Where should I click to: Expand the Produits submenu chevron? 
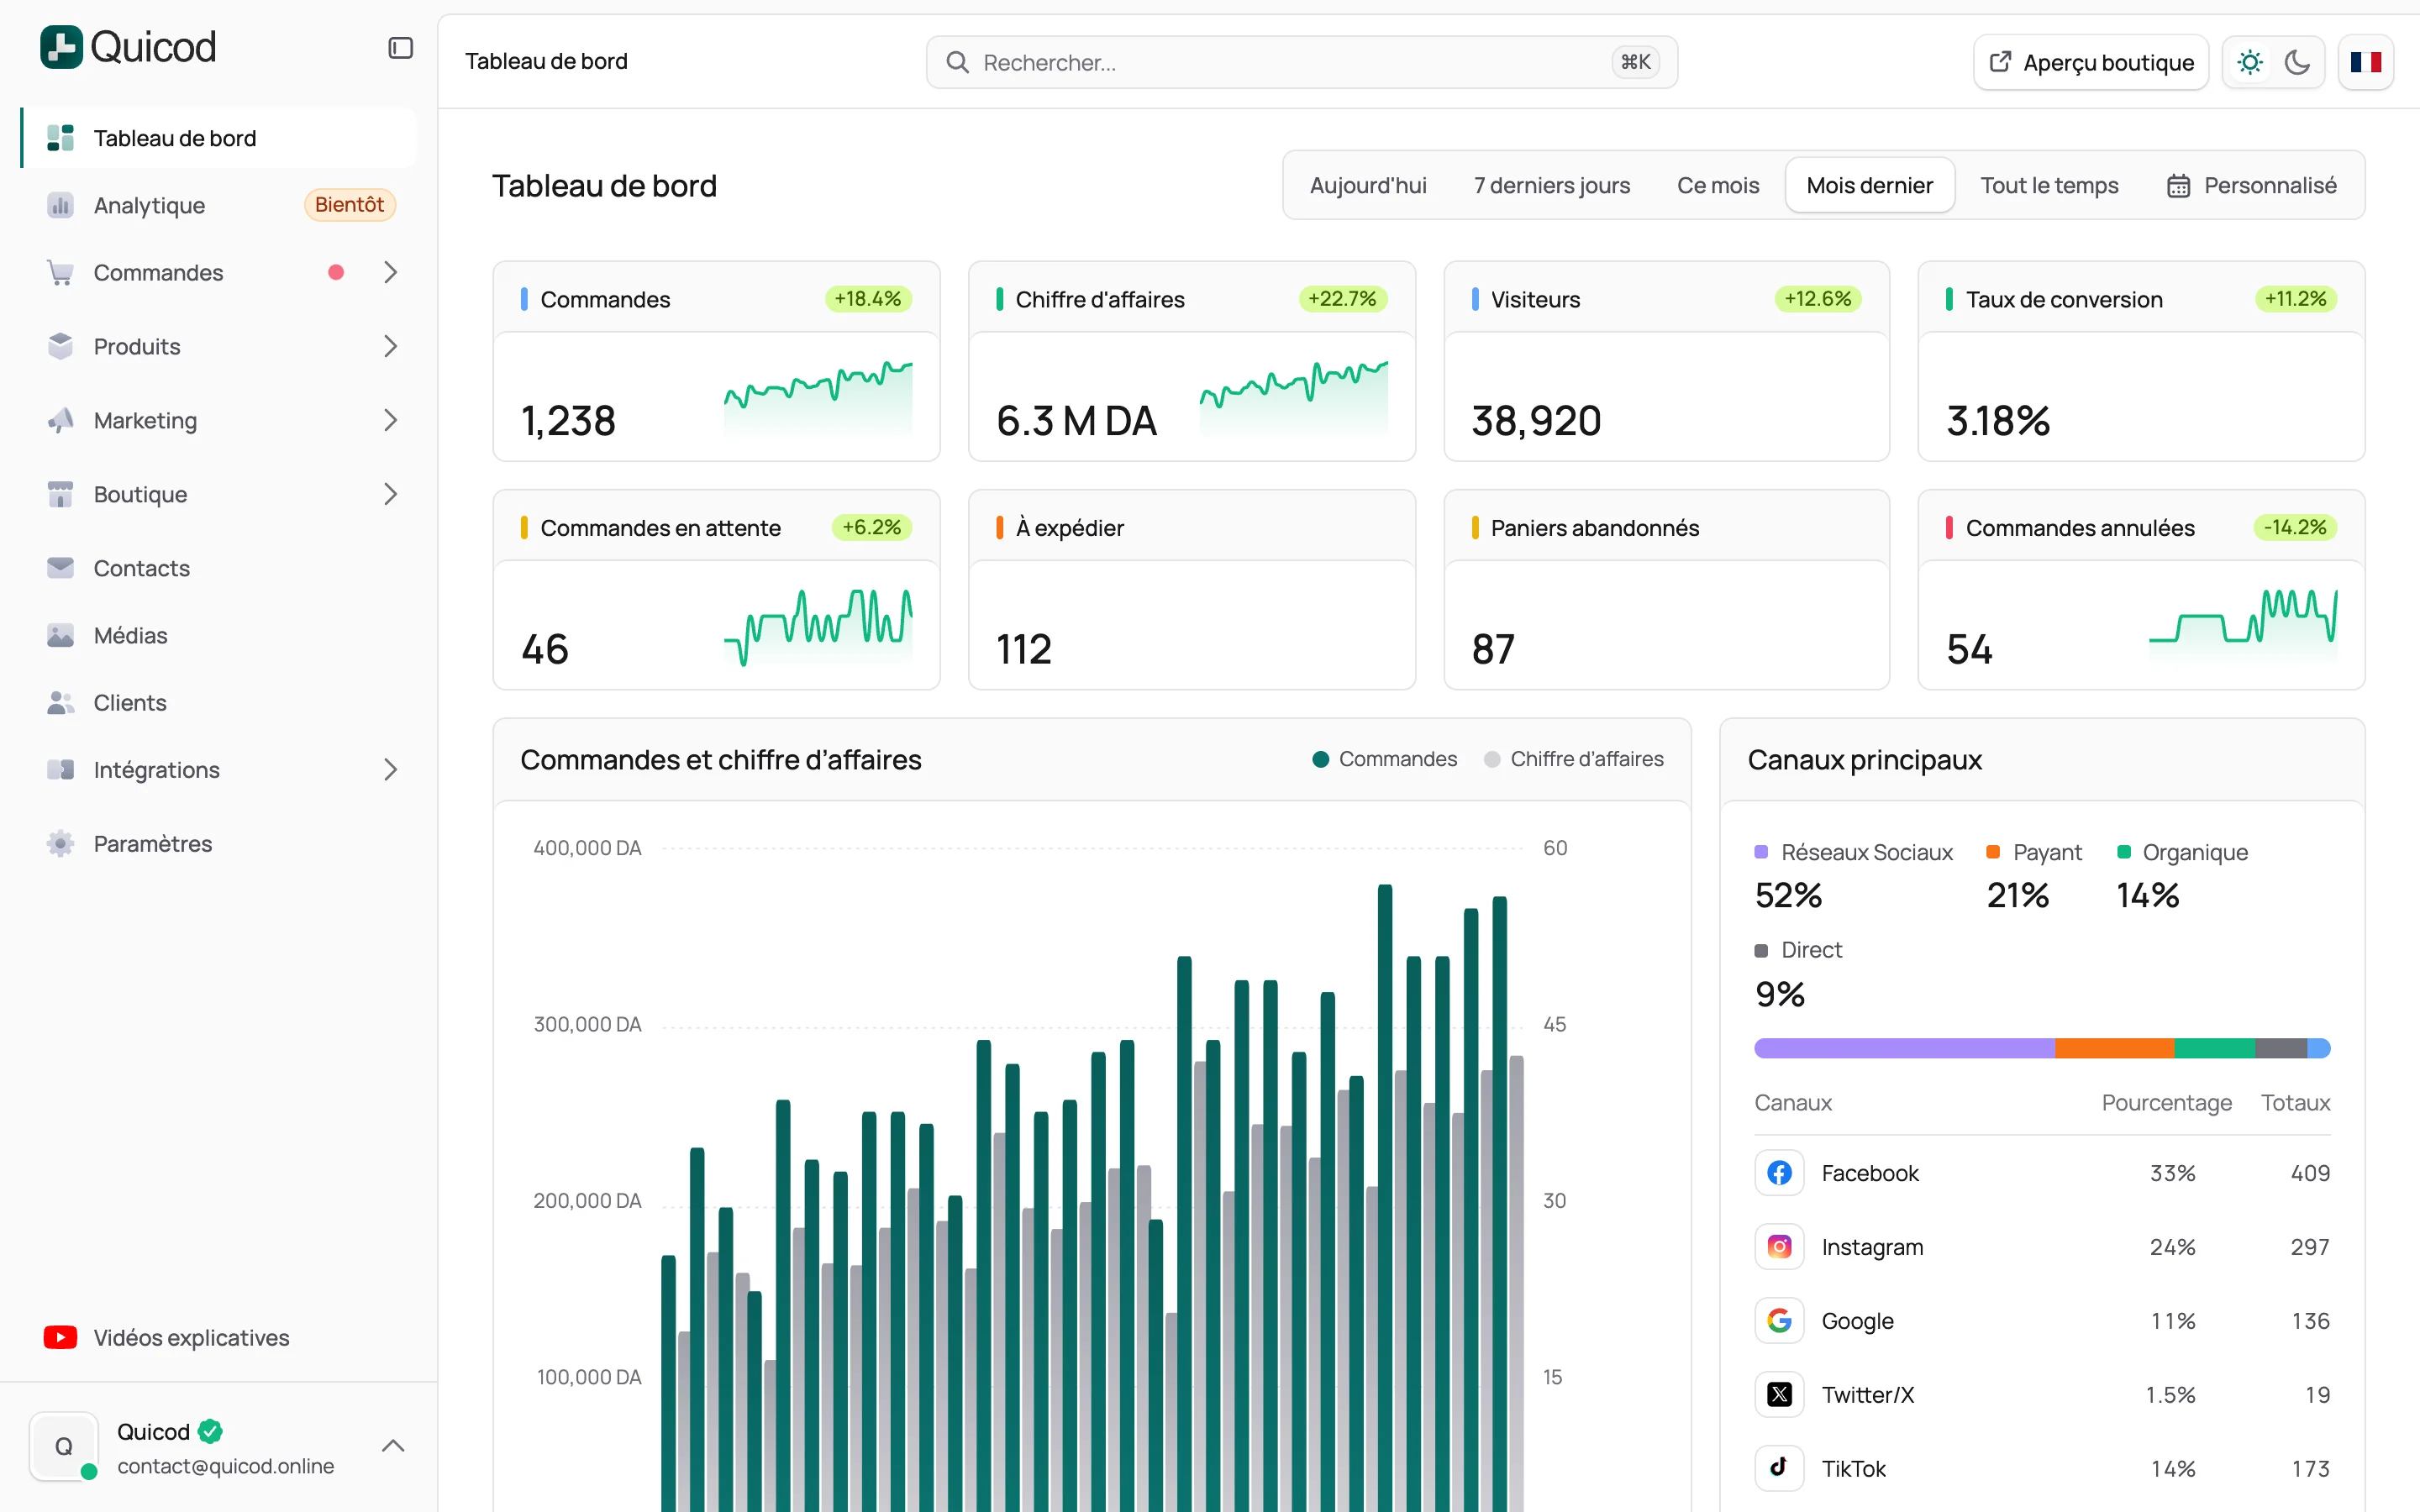point(391,346)
